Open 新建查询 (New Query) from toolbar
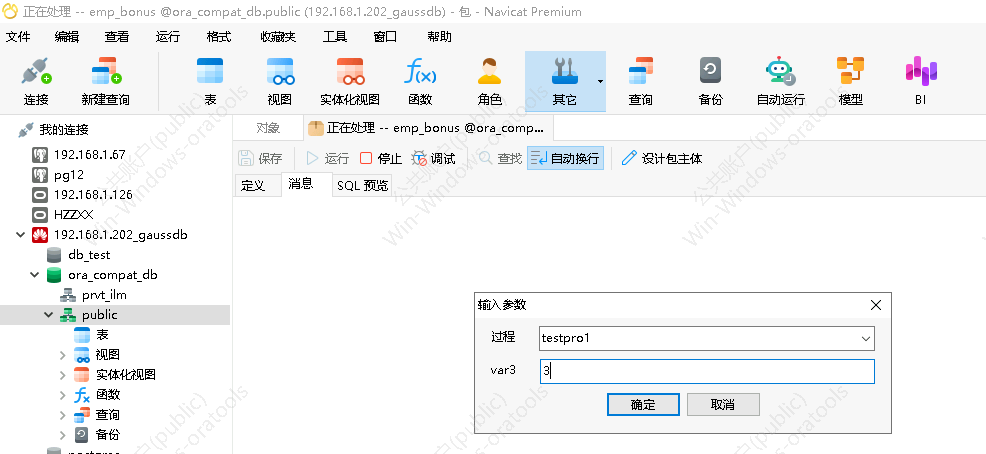Image resolution: width=986 pixels, height=454 pixels. click(x=105, y=81)
